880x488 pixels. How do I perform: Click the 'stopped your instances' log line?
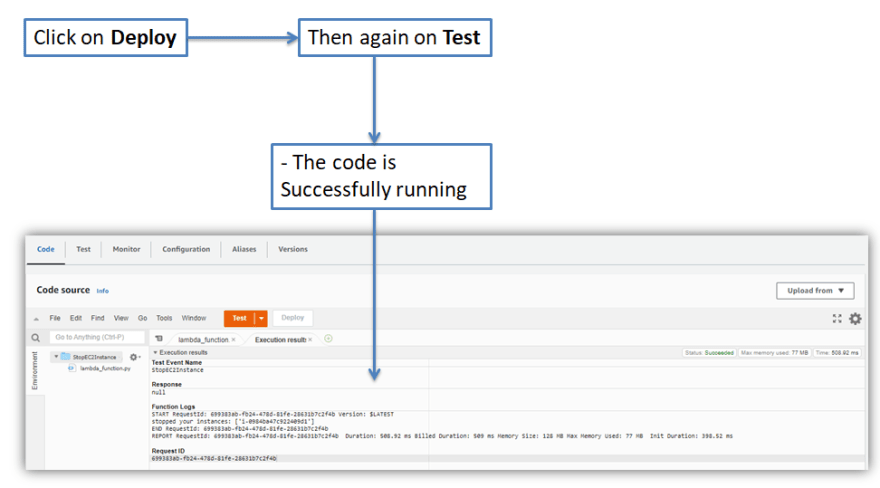point(233,421)
